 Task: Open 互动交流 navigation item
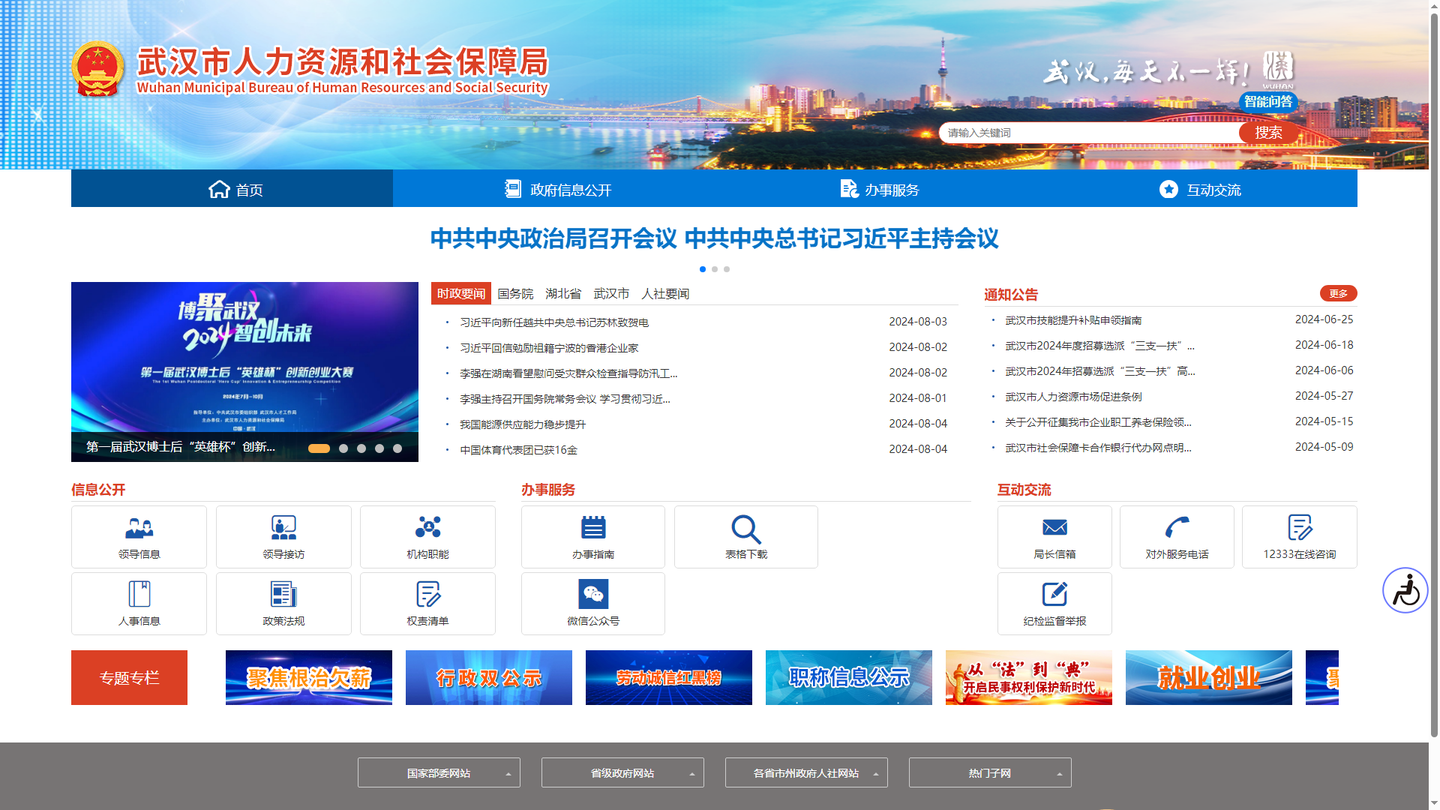[1200, 189]
